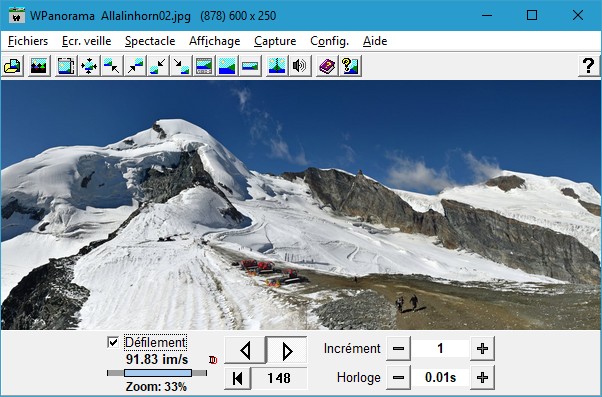Open the Aide menu
The image size is (602, 397).
(375, 41)
